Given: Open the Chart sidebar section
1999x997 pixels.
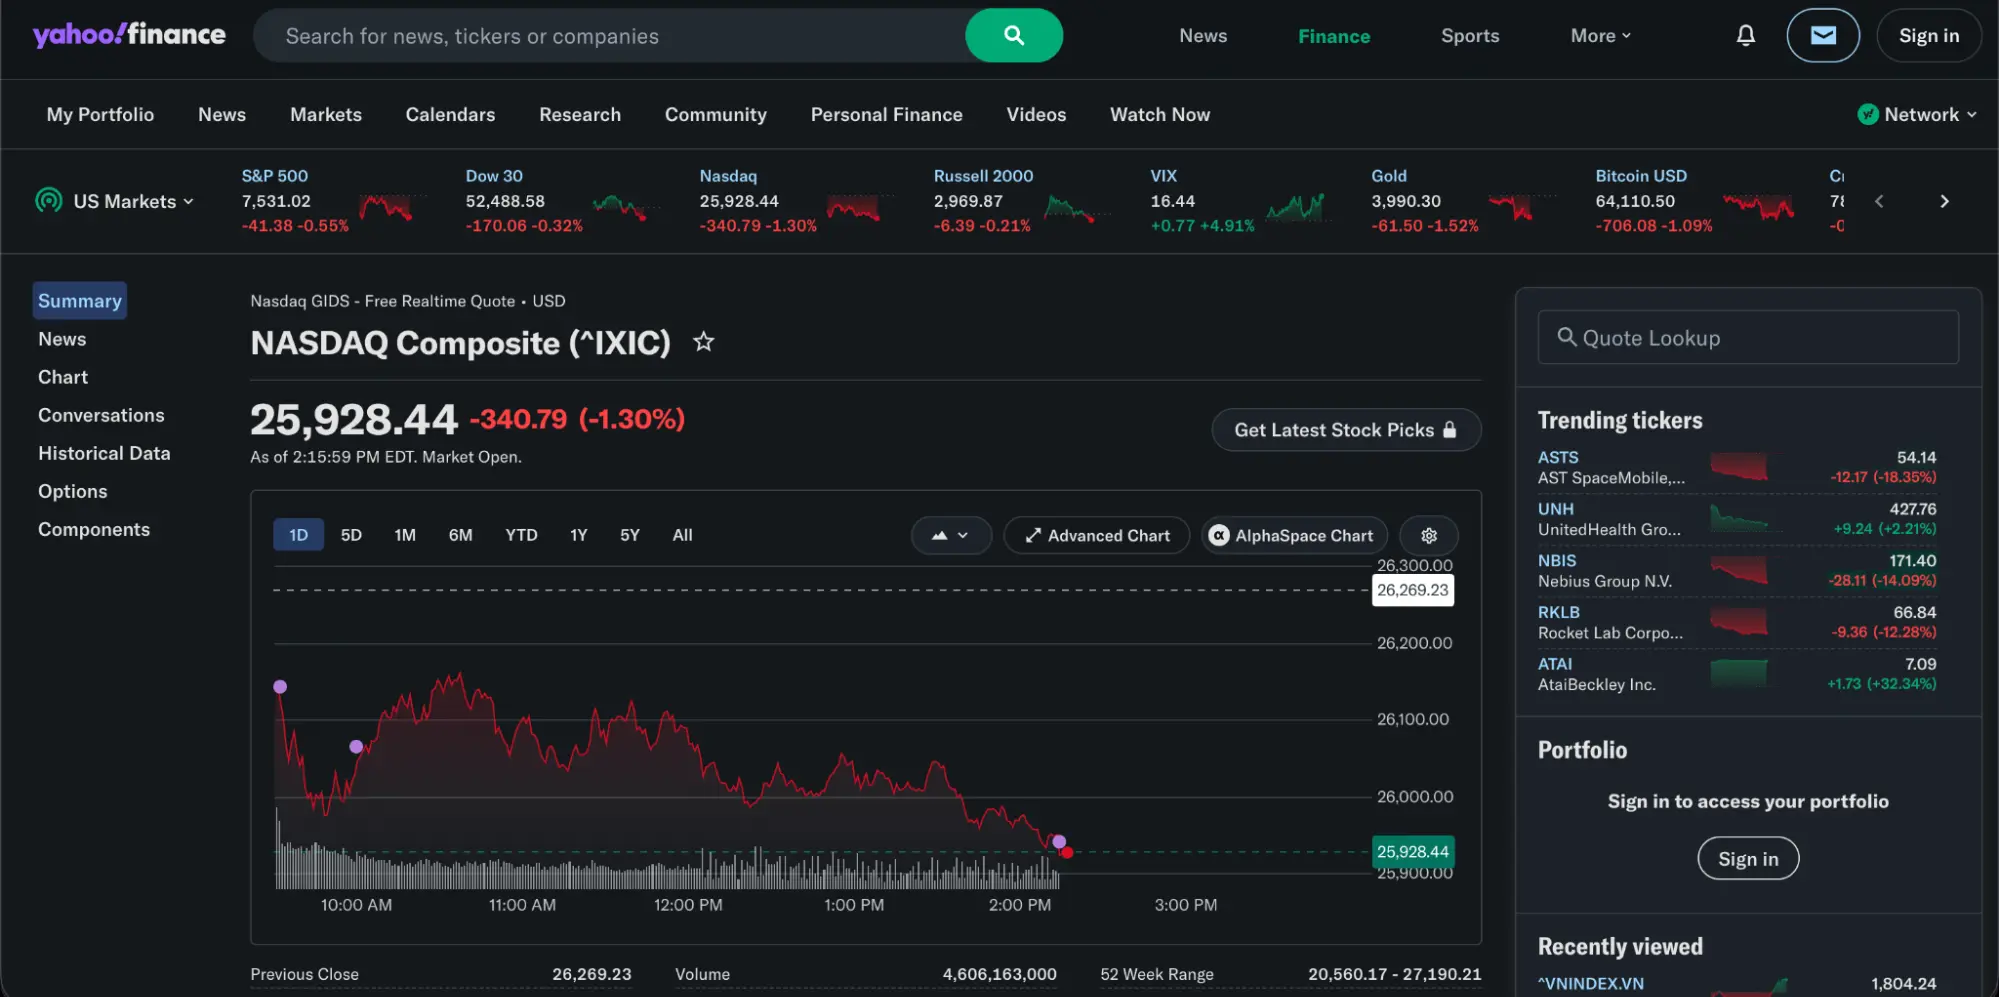Looking at the screenshot, I should coord(63,377).
